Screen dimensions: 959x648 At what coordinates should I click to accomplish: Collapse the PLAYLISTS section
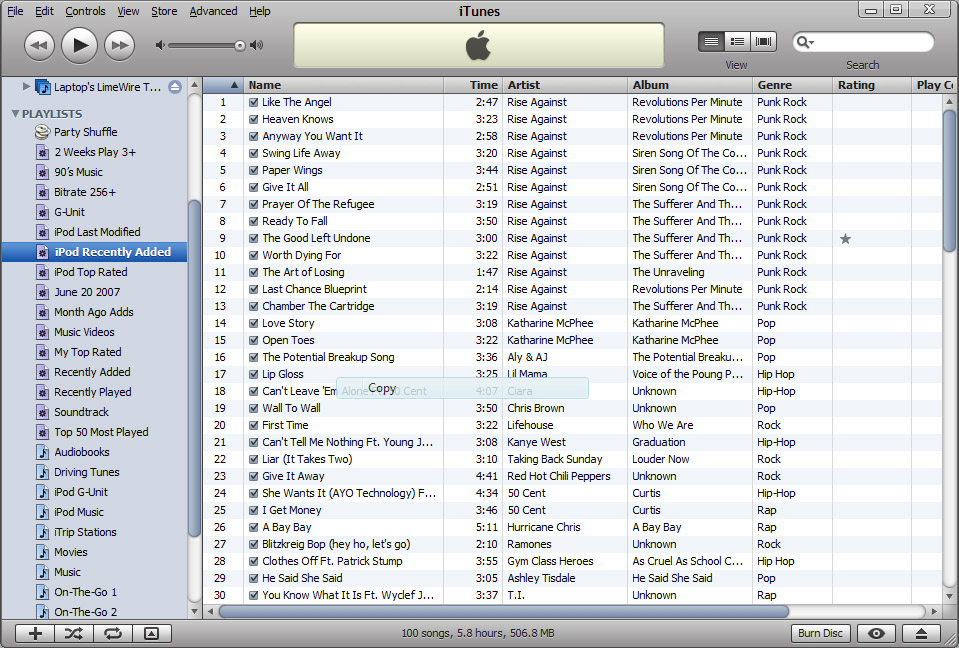point(15,114)
